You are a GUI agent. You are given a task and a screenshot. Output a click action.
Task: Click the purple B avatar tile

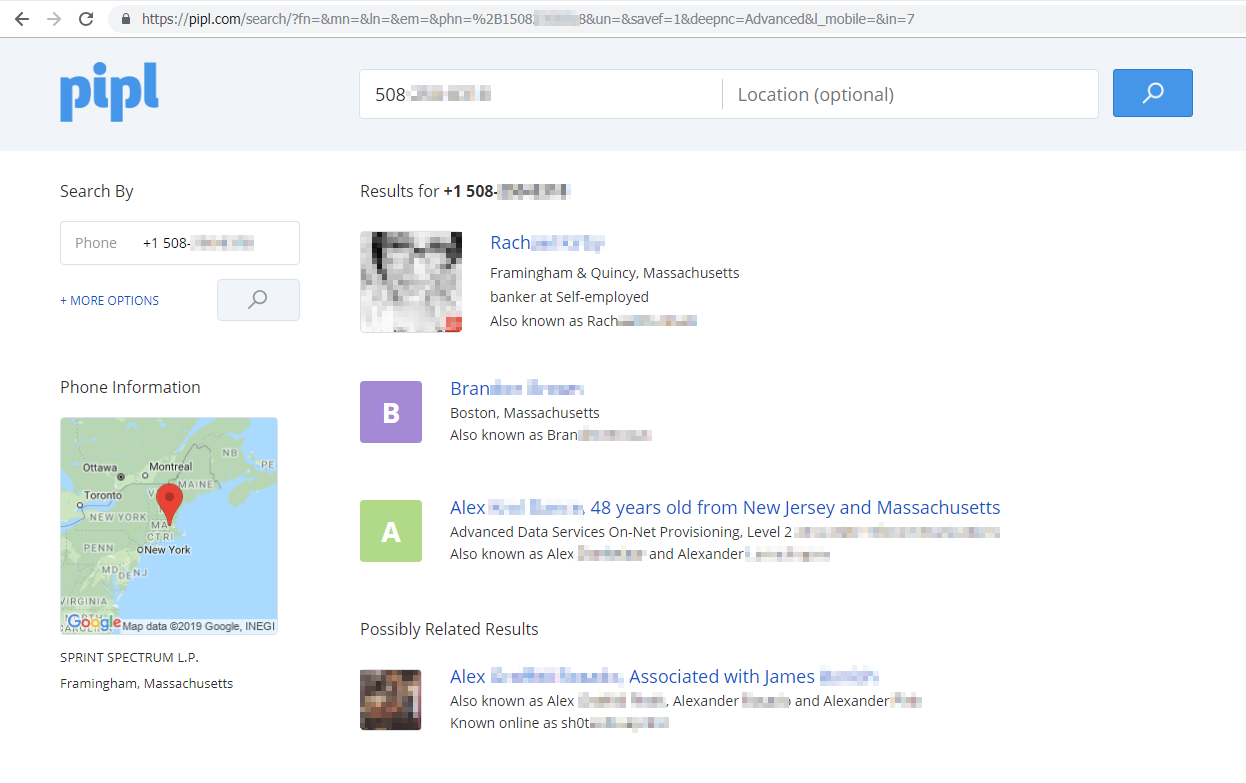[391, 412]
